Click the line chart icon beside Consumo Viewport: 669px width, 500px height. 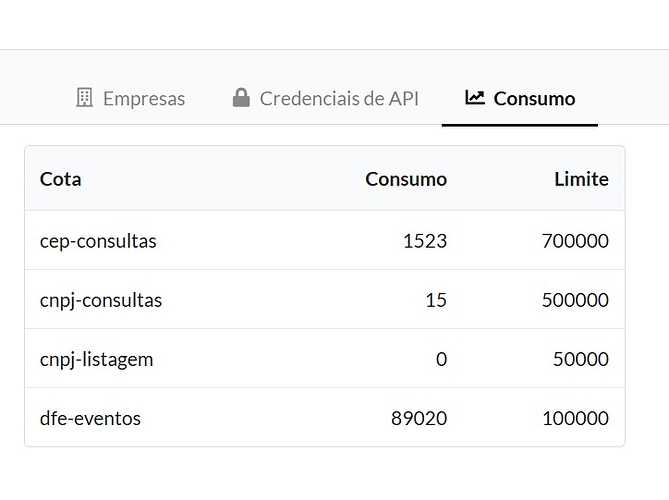[x=475, y=98]
